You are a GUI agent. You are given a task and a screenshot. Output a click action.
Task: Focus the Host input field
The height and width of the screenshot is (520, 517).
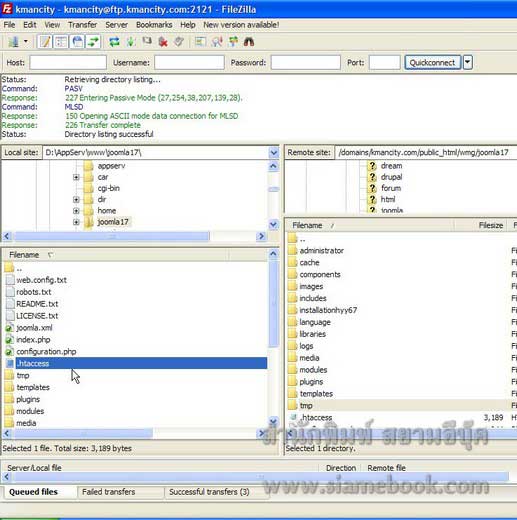tap(68, 62)
